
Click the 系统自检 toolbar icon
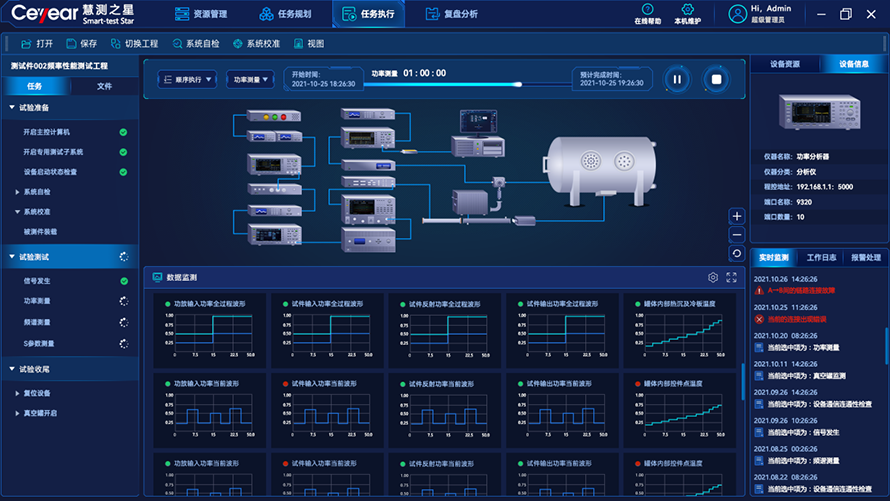point(178,44)
